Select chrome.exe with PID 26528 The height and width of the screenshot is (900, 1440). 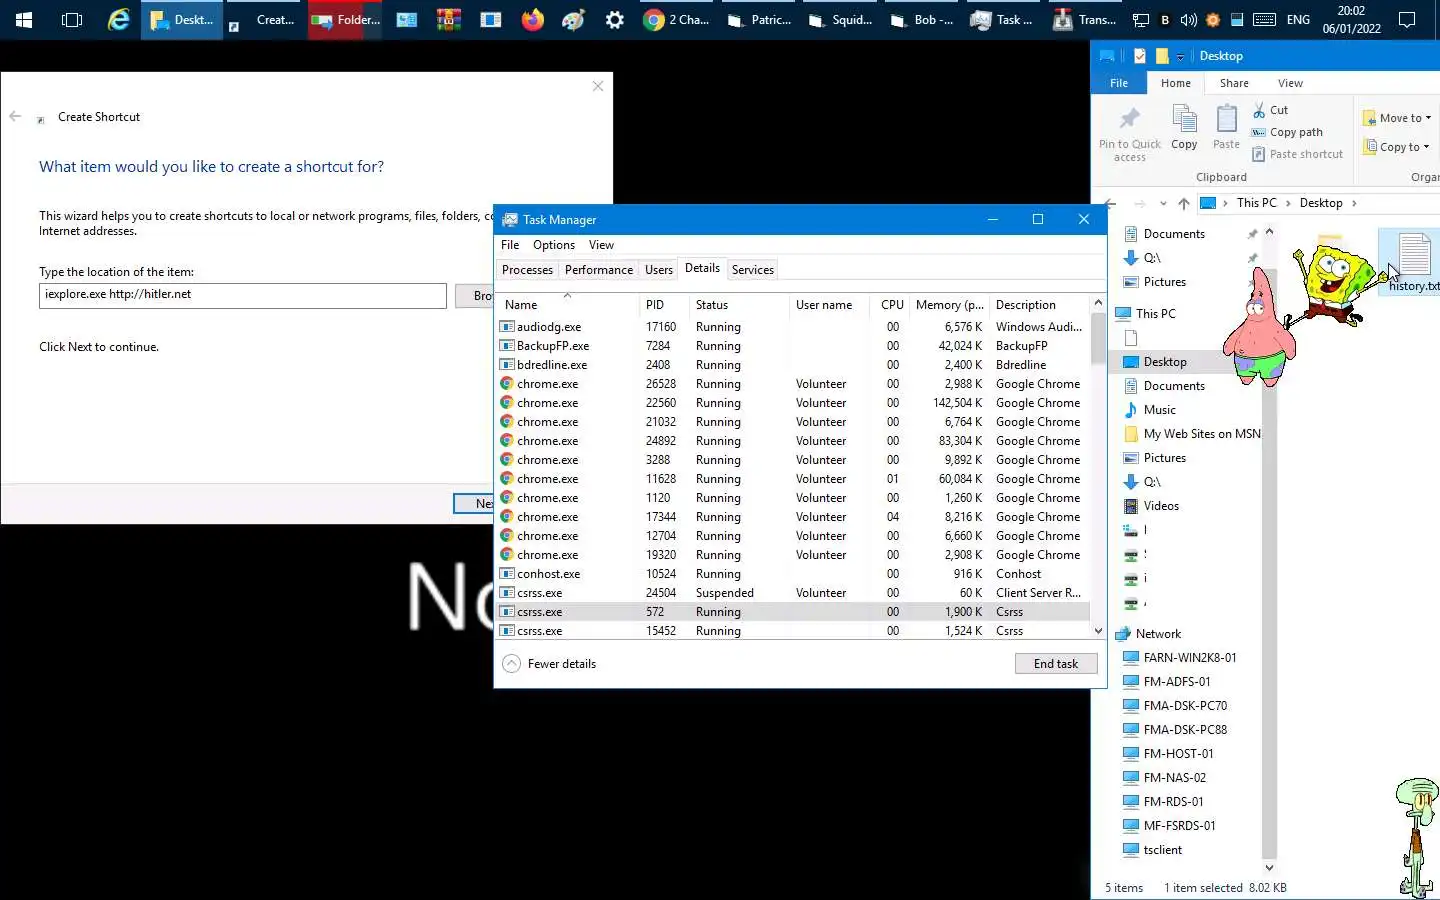794,384
